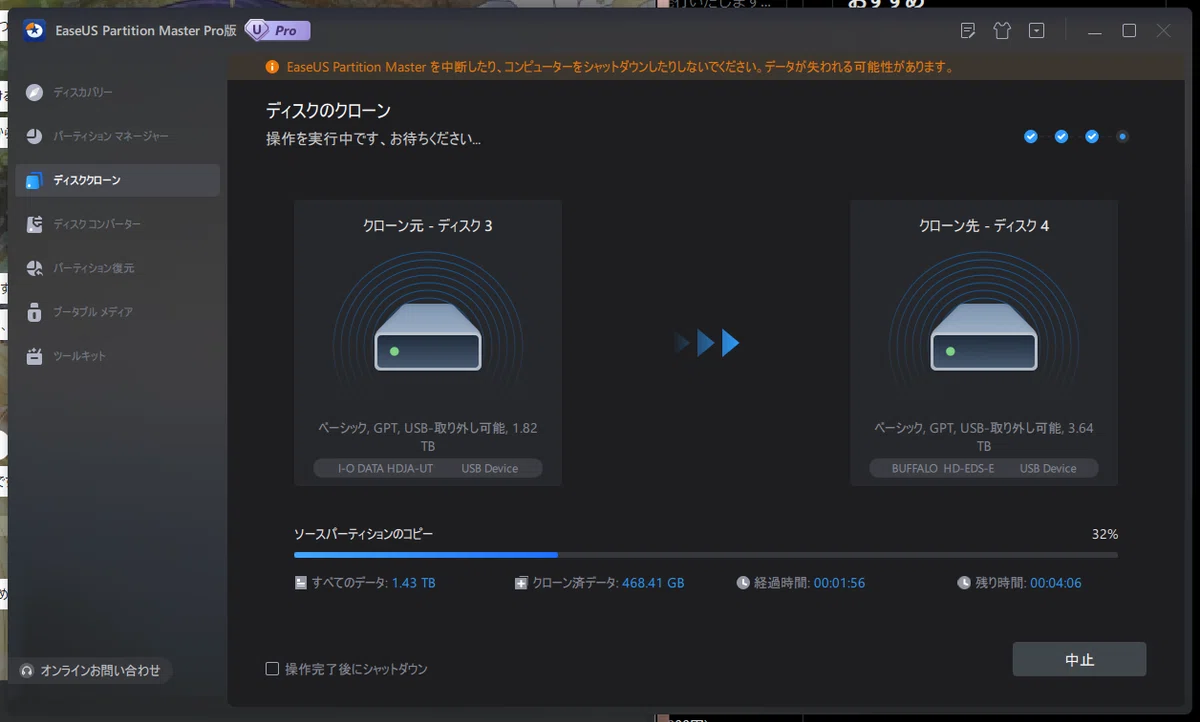Image resolution: width=1200 pixels, height=722 pixels.
Task: Open the dropdown menu box icon in title bar
Action: click(1037, 31)
